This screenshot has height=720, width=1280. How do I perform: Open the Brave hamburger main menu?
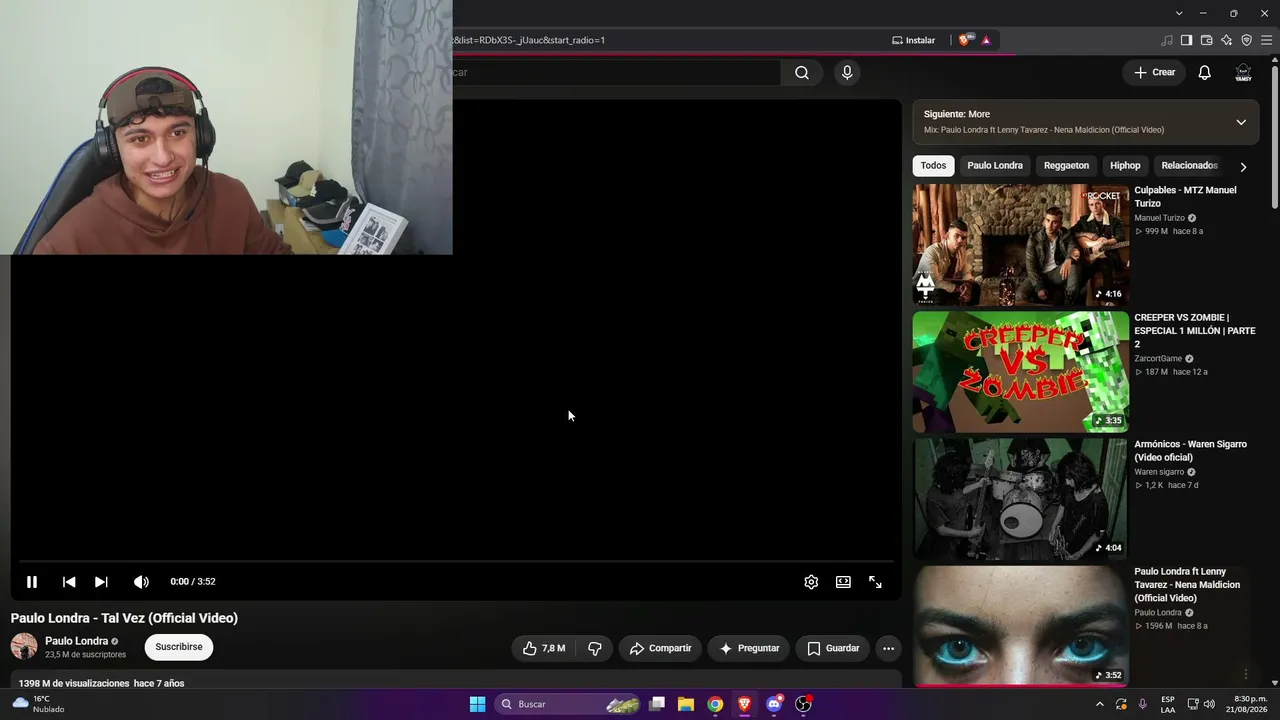1265,40
